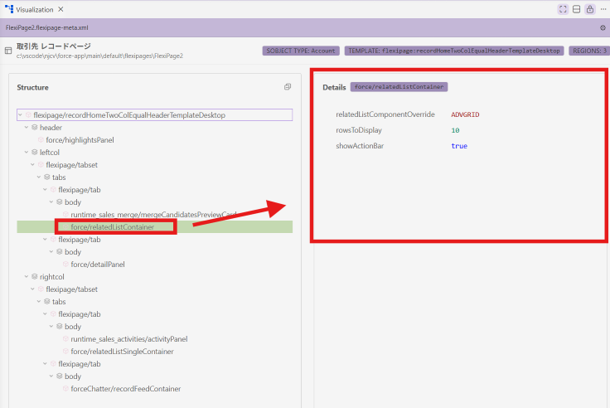Click the value 10 for rowsToDisplay
610x408 pixels.
tap(455, 131)
